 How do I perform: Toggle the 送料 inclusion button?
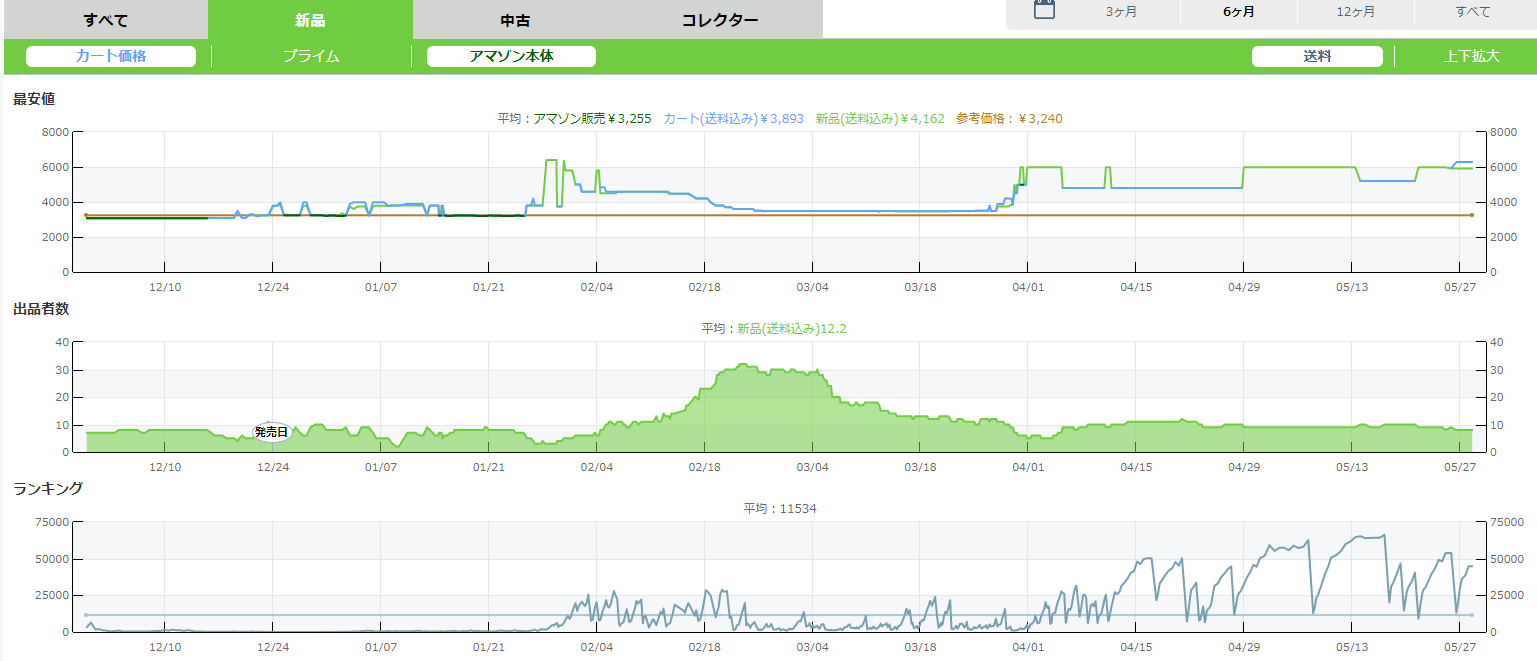point(1317,56)
